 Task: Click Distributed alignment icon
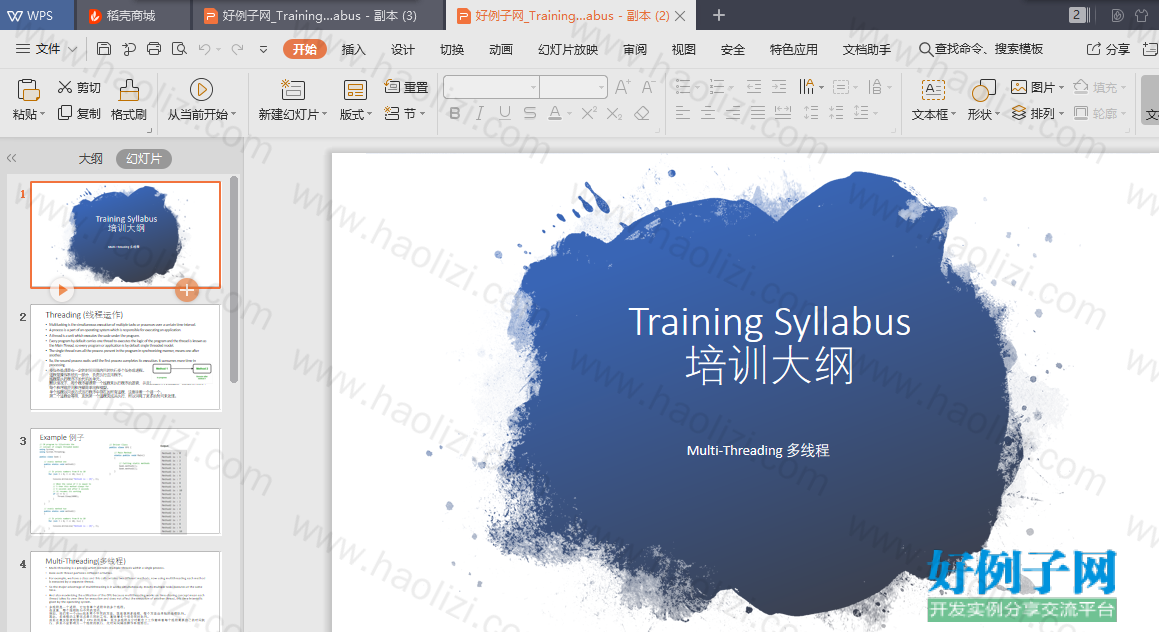[x=783, y=113]
